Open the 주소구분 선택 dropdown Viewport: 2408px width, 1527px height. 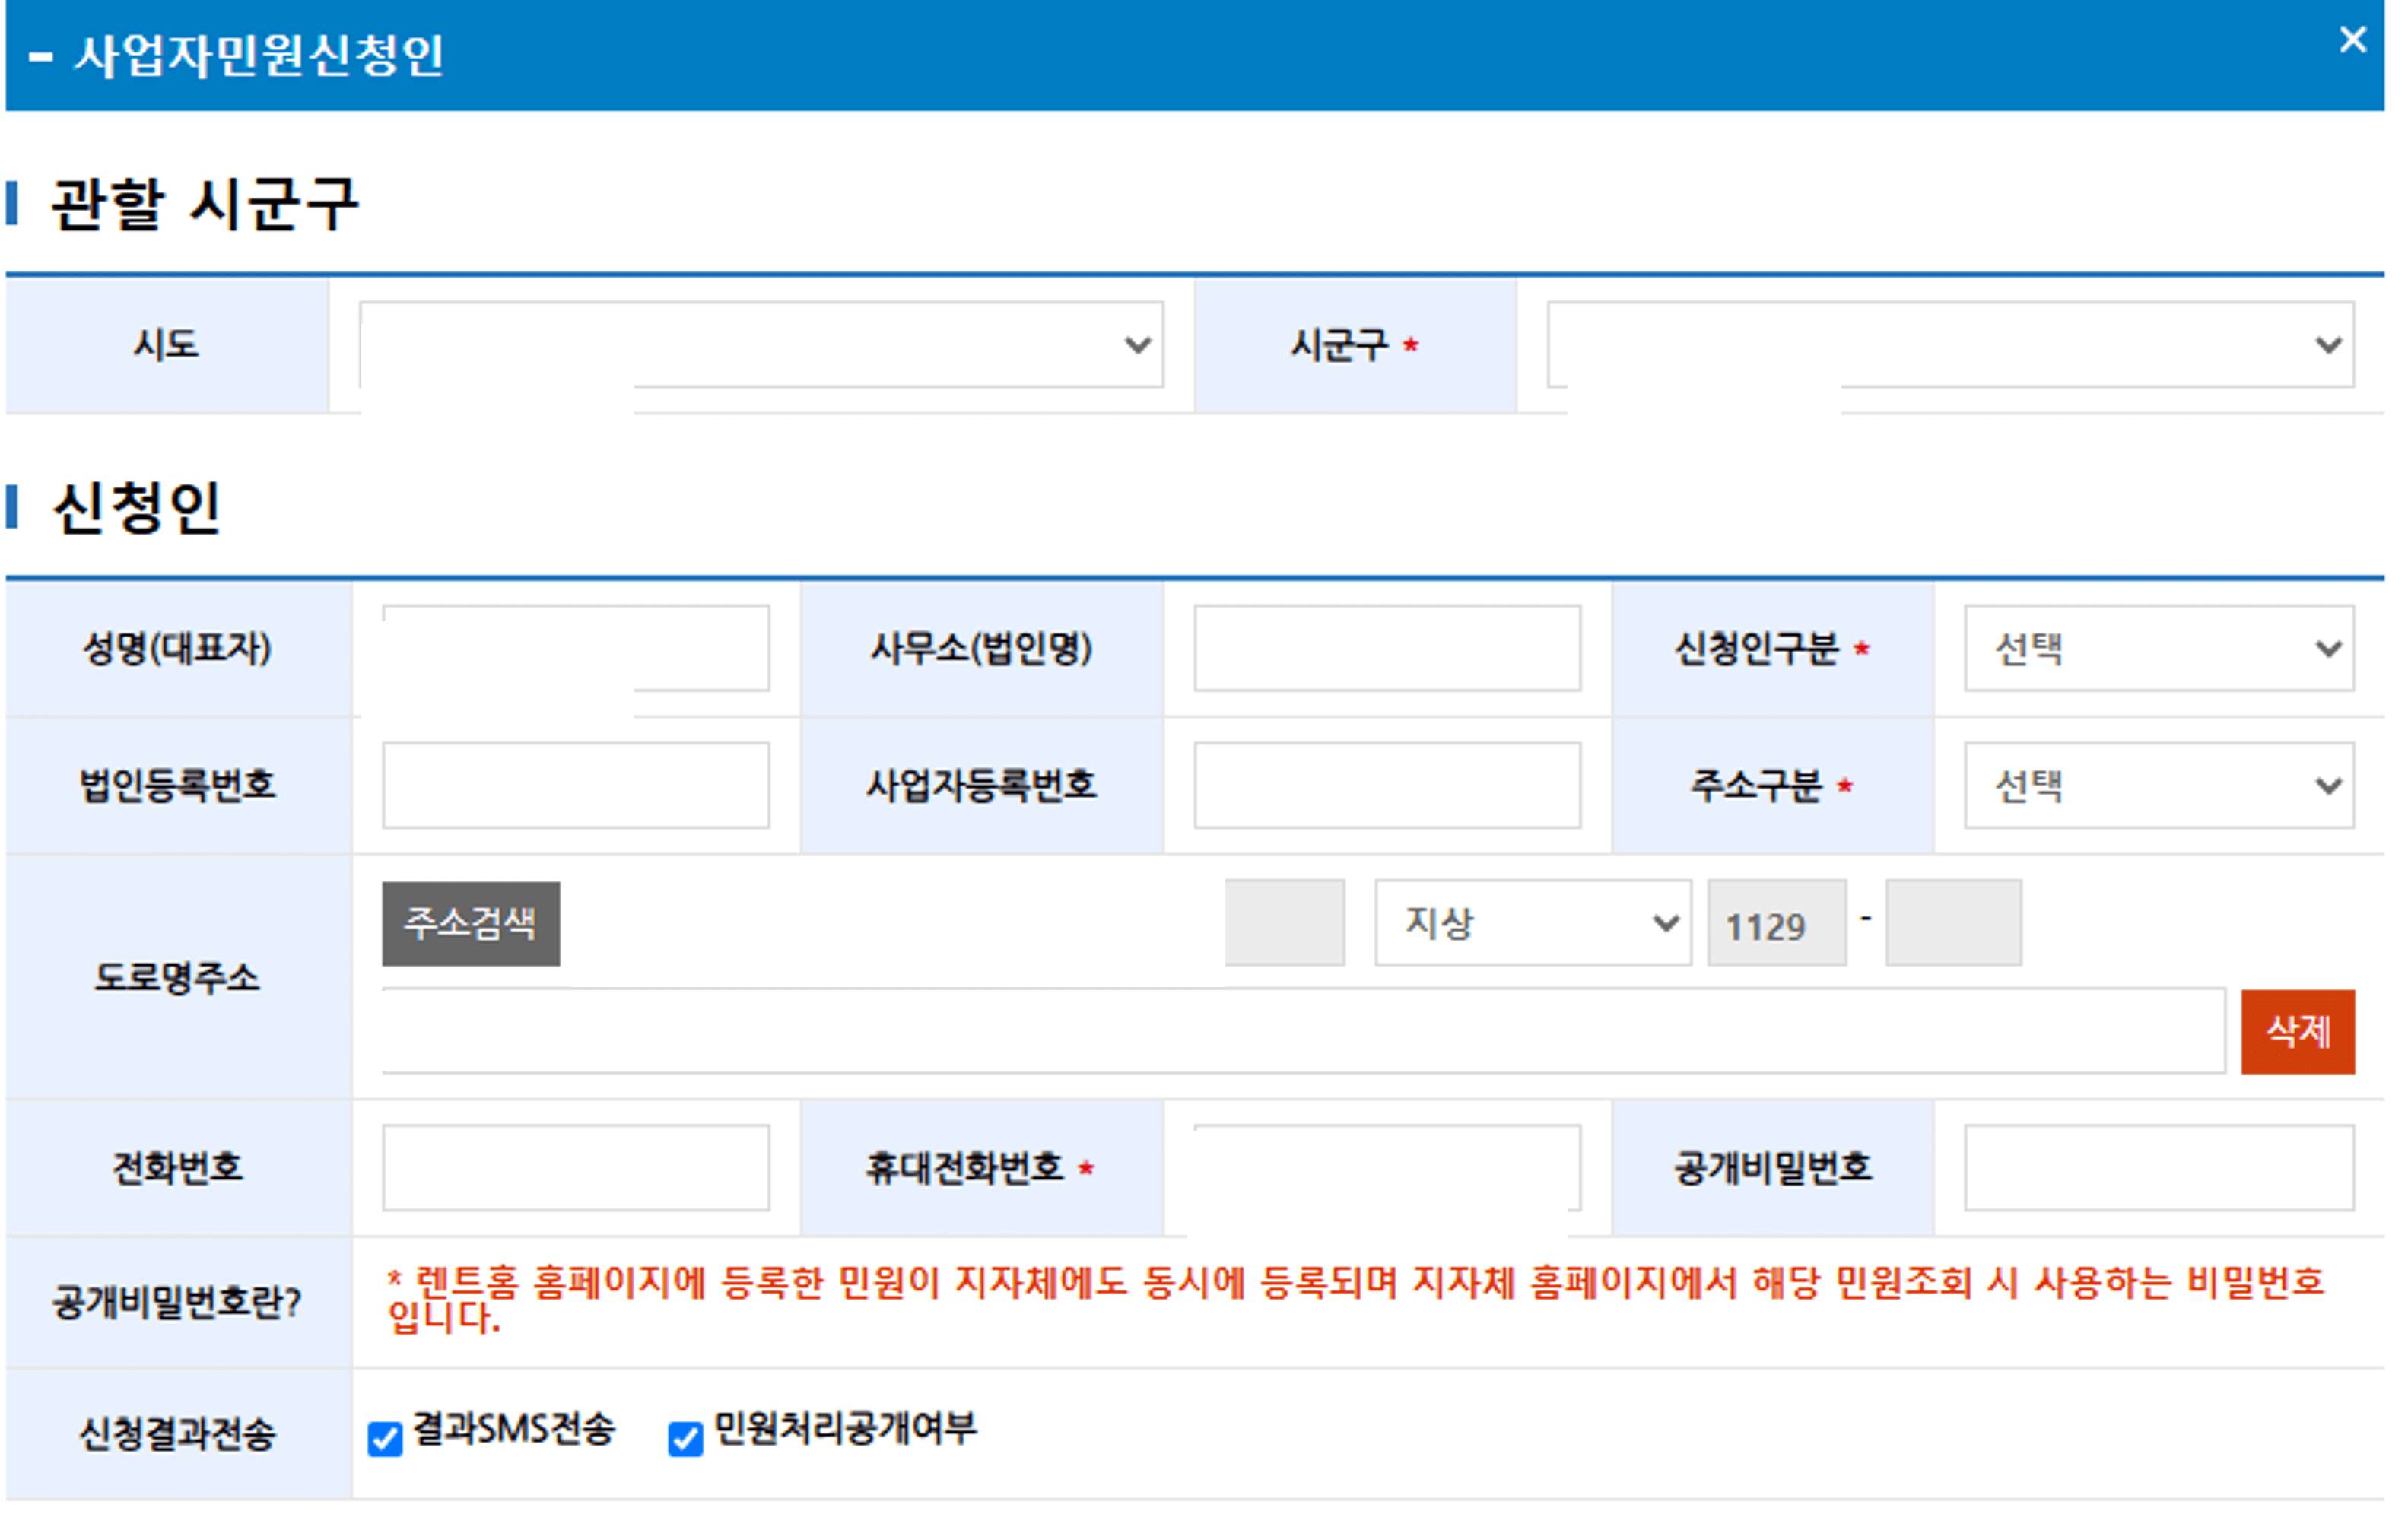tap(2158, 785)
